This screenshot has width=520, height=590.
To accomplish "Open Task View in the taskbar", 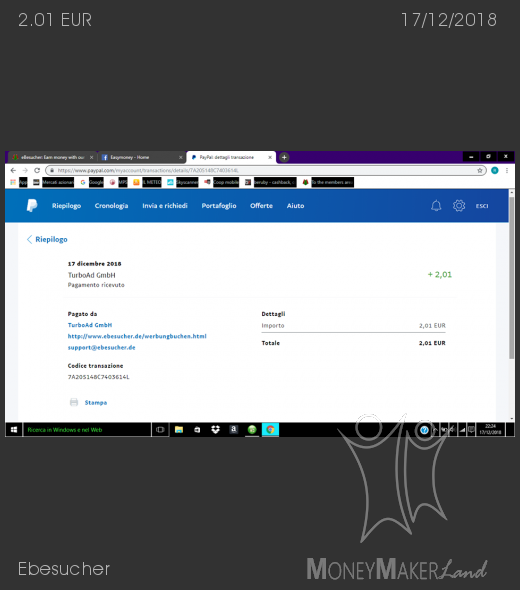I will pos(160,430).
